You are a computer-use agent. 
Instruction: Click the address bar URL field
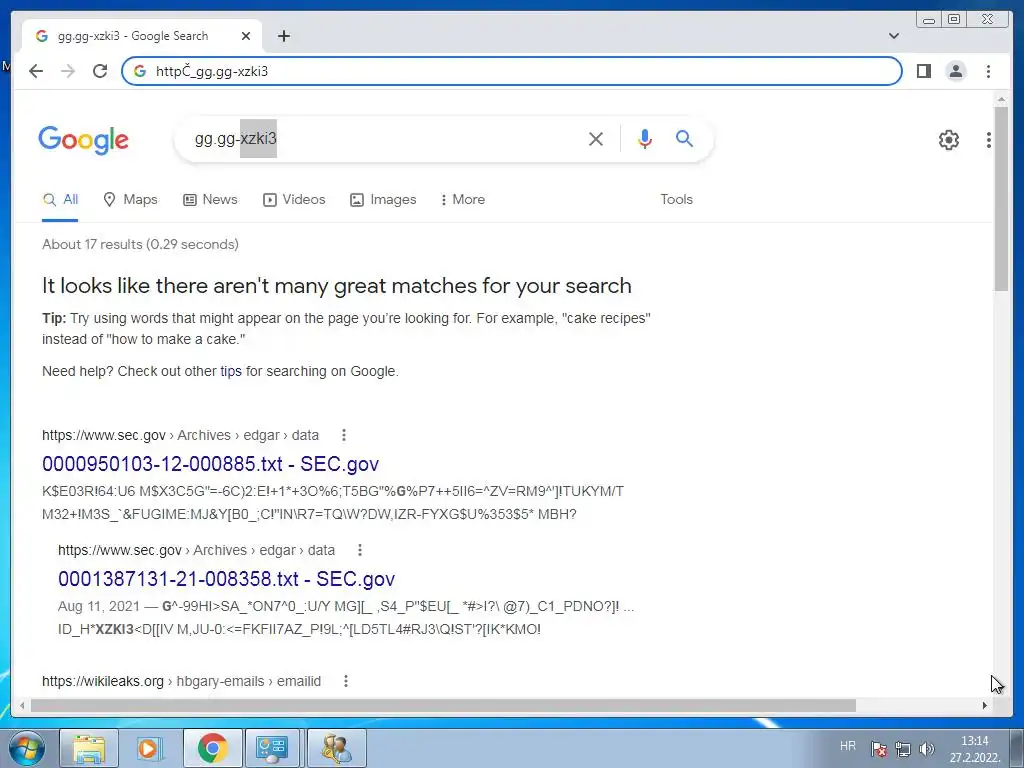(x=511, y=71)
